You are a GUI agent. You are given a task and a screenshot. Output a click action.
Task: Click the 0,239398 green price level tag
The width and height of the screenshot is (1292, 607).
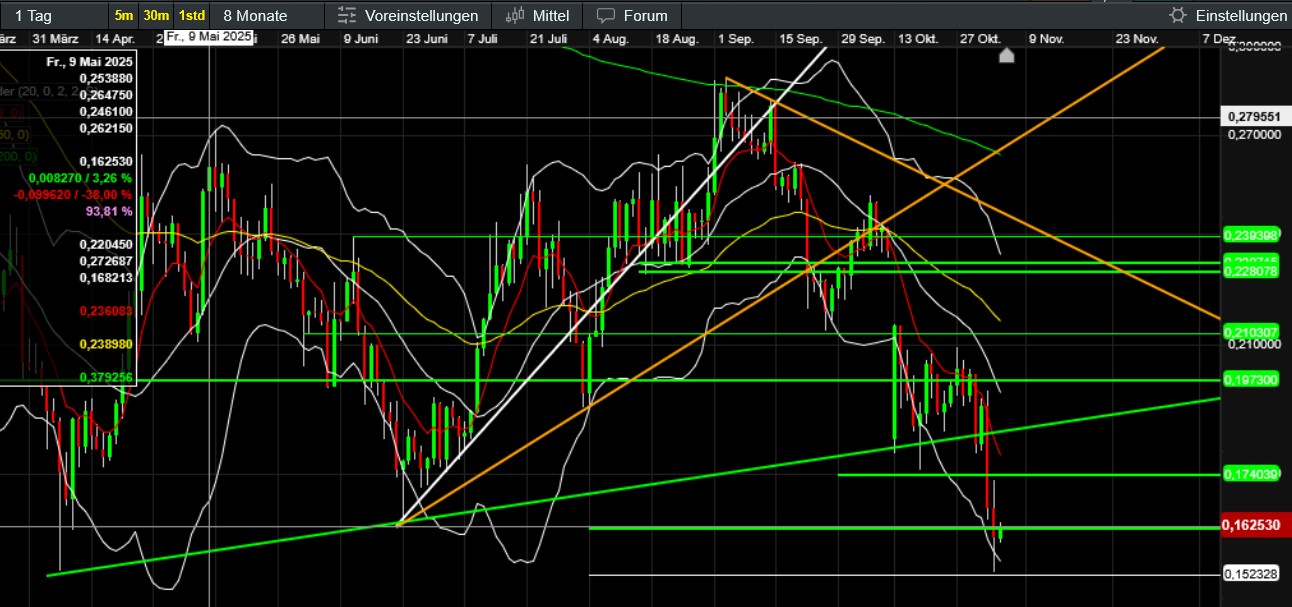tap(1252, 236)
